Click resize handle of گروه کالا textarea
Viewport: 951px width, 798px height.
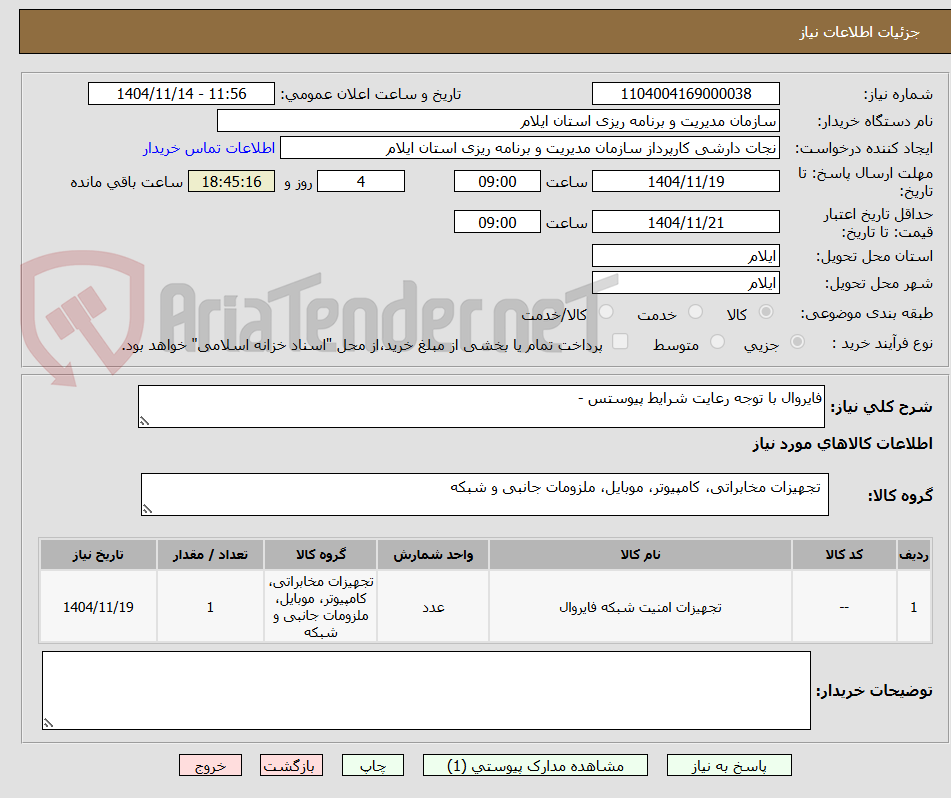coord(147,509)
